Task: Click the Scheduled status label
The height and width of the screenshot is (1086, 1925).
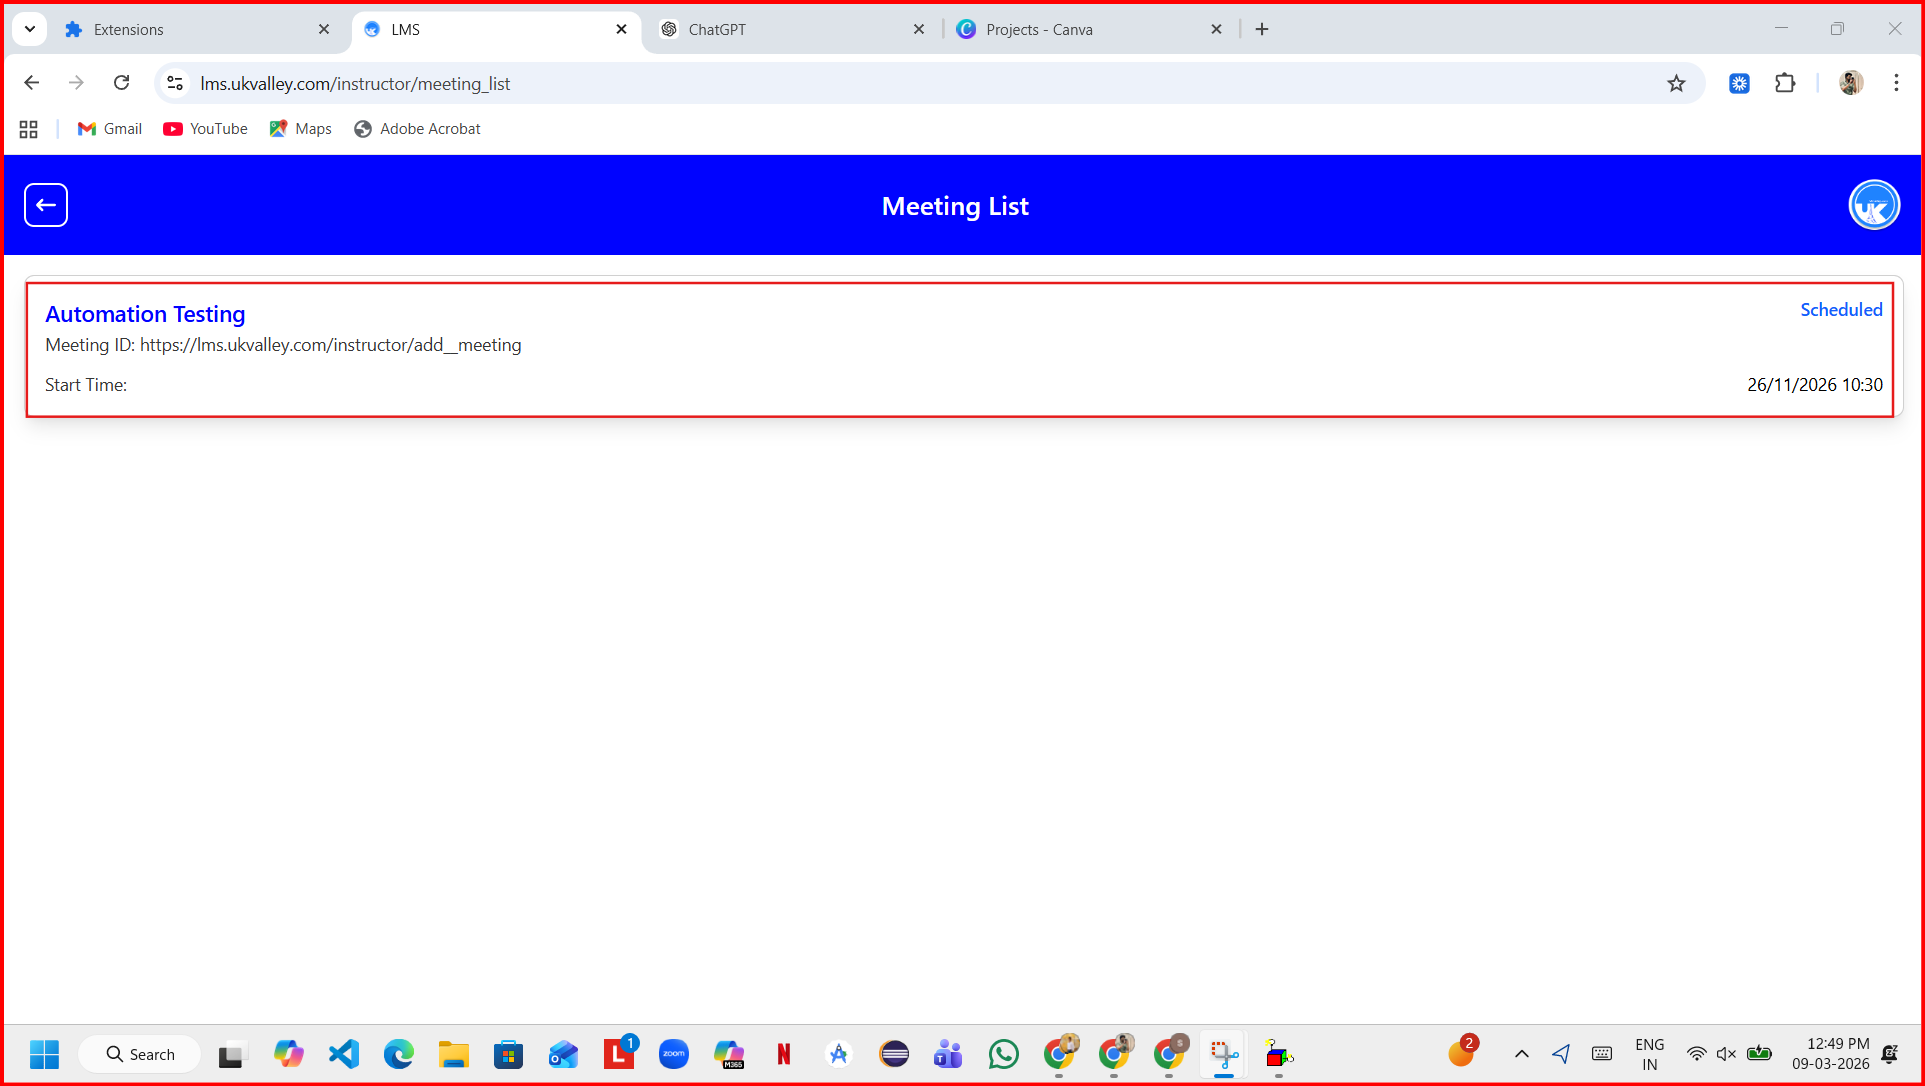Action: click(1840, 310)
